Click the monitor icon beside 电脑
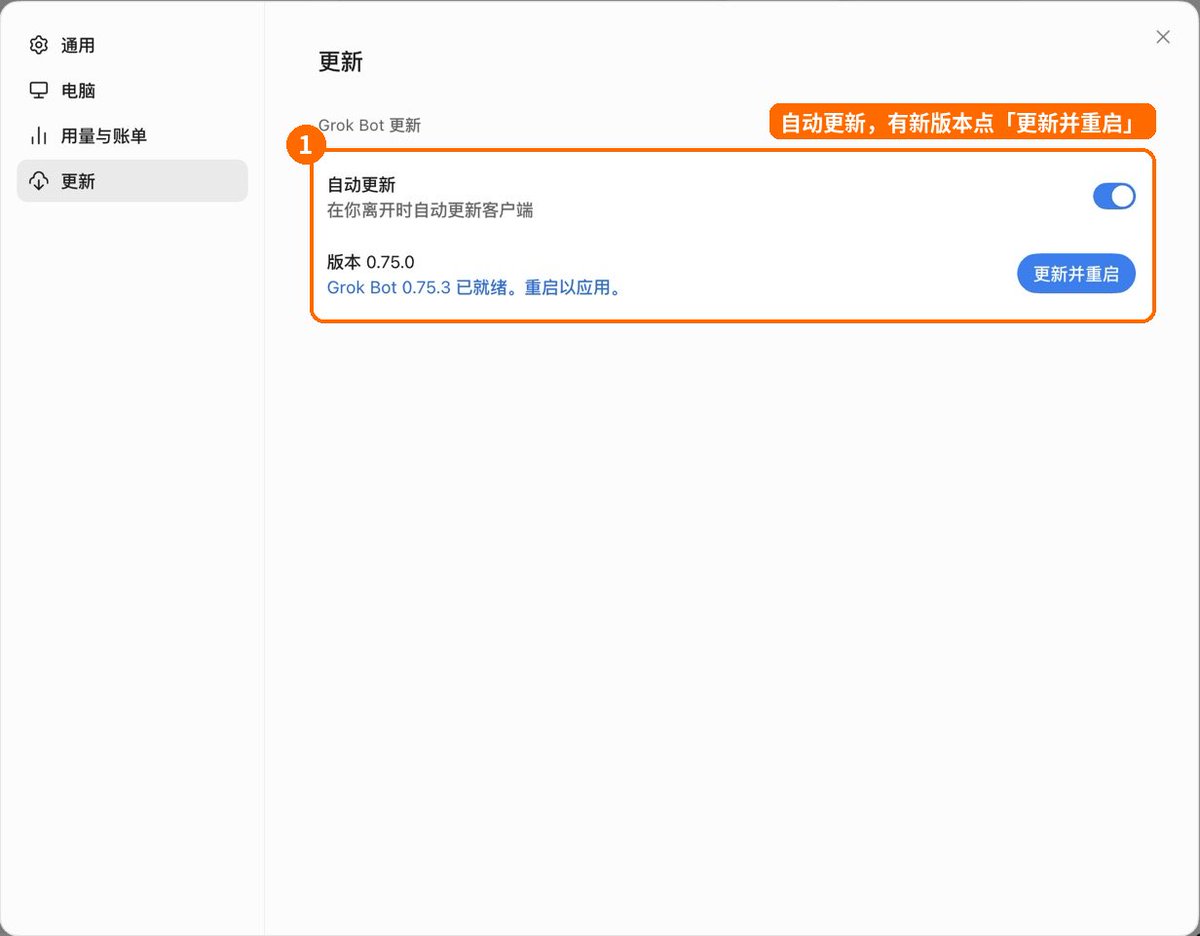 click(39, 90)
